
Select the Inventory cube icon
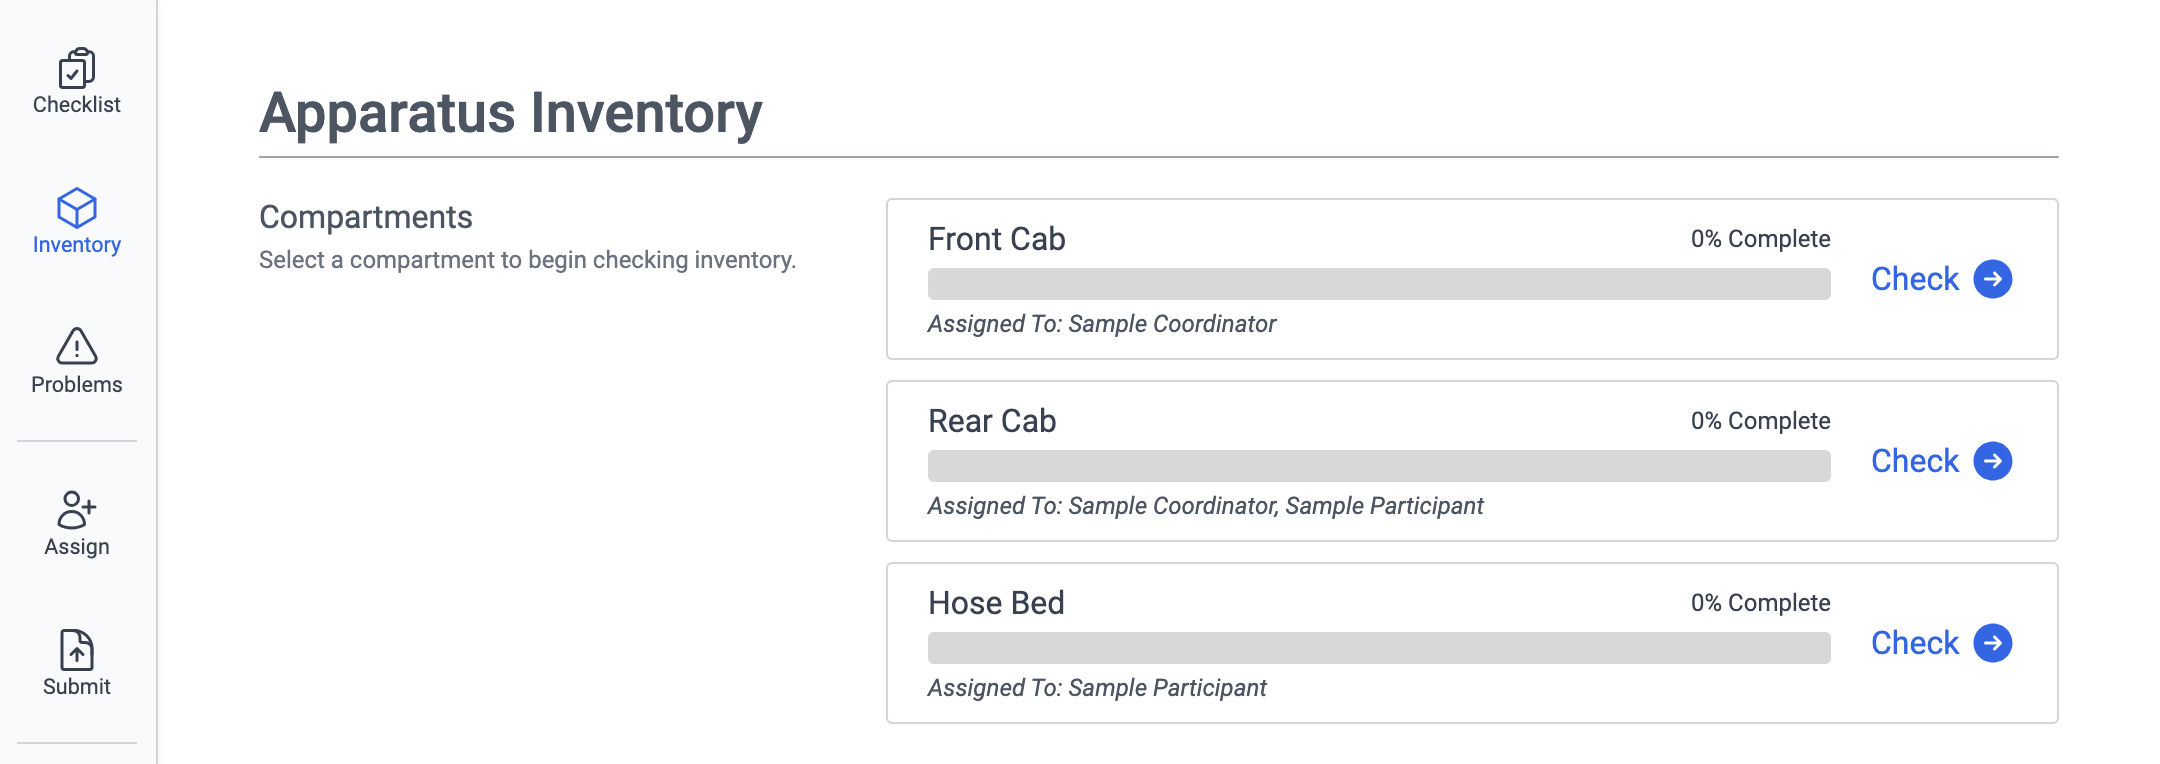pos(77,208)
